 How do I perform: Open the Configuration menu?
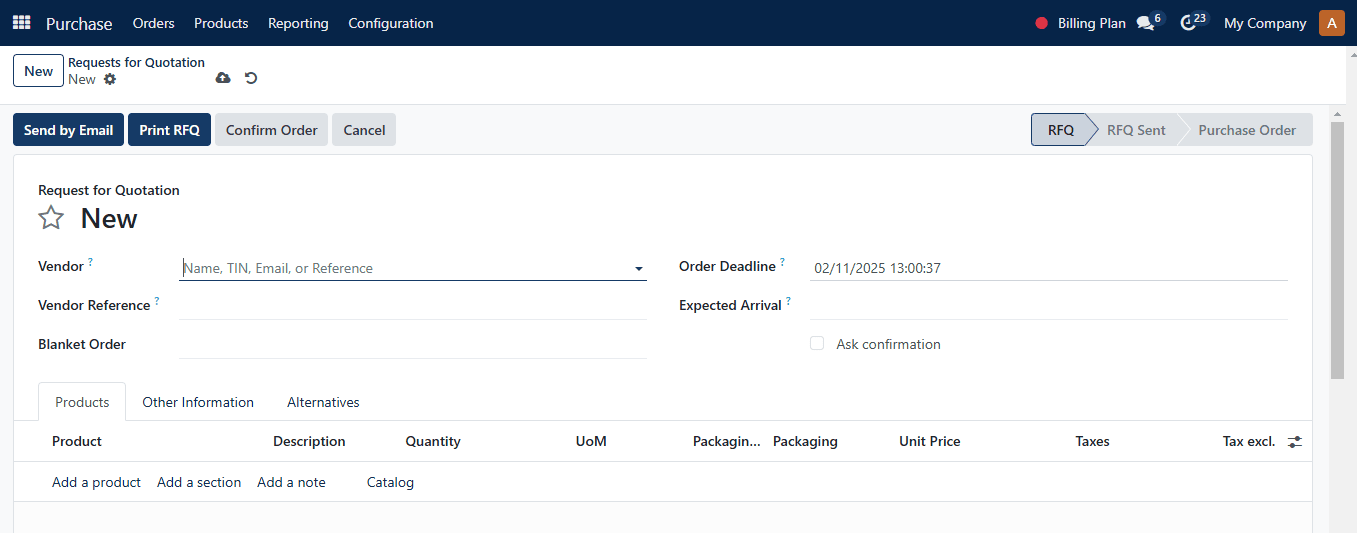point(391,23)
